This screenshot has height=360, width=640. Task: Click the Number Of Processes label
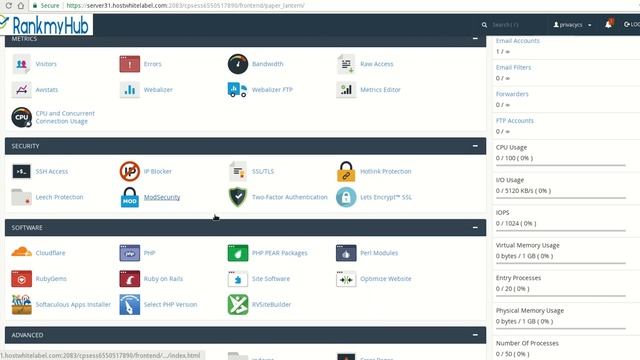coord(527,343)
